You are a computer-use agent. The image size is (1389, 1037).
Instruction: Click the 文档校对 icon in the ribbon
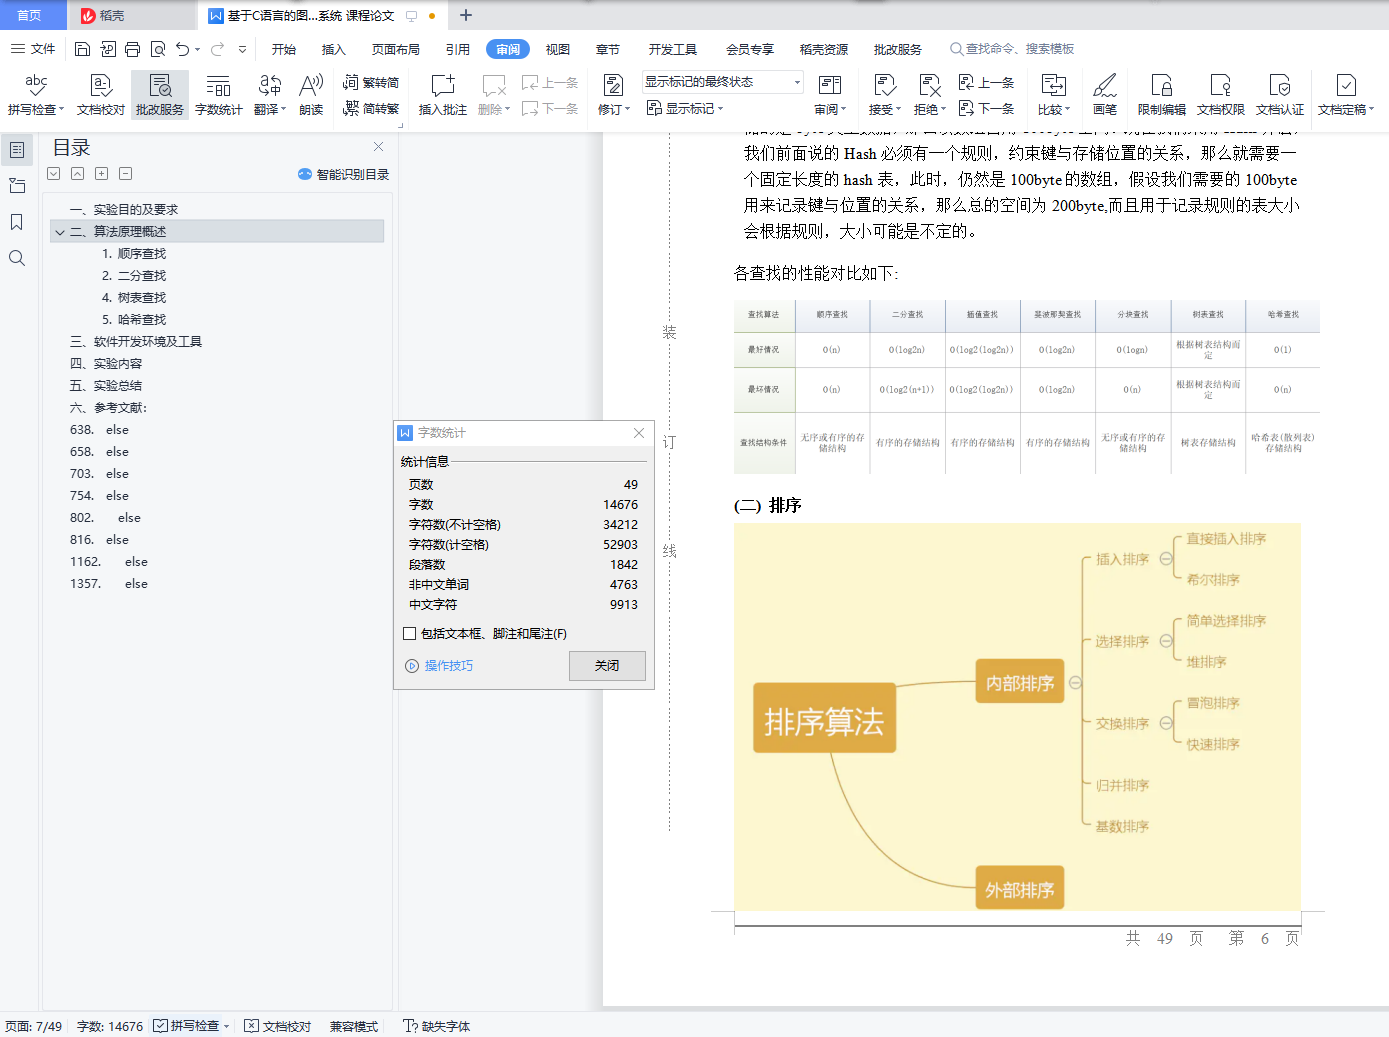(x=100, y=95)
